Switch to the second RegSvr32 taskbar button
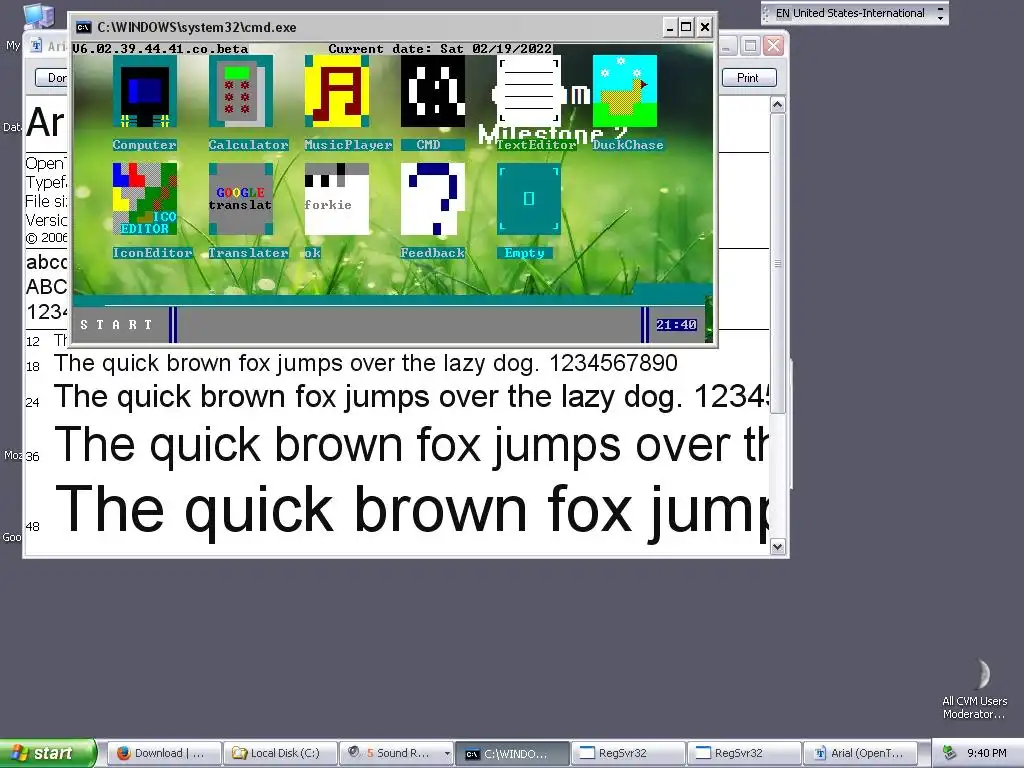 [744, 753]
